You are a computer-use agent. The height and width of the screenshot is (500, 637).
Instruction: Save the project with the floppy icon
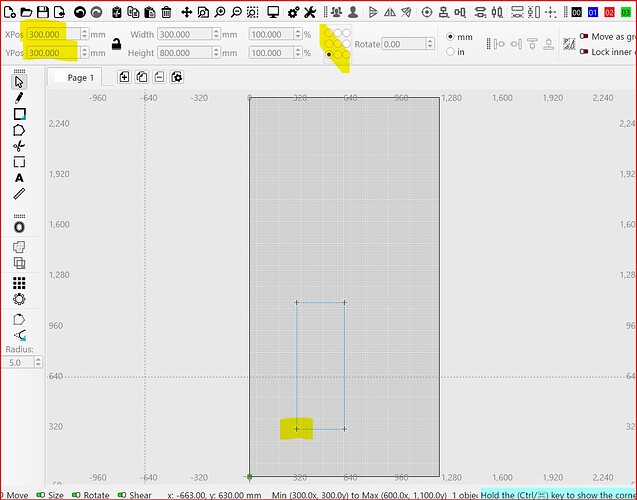pos(43,12)
